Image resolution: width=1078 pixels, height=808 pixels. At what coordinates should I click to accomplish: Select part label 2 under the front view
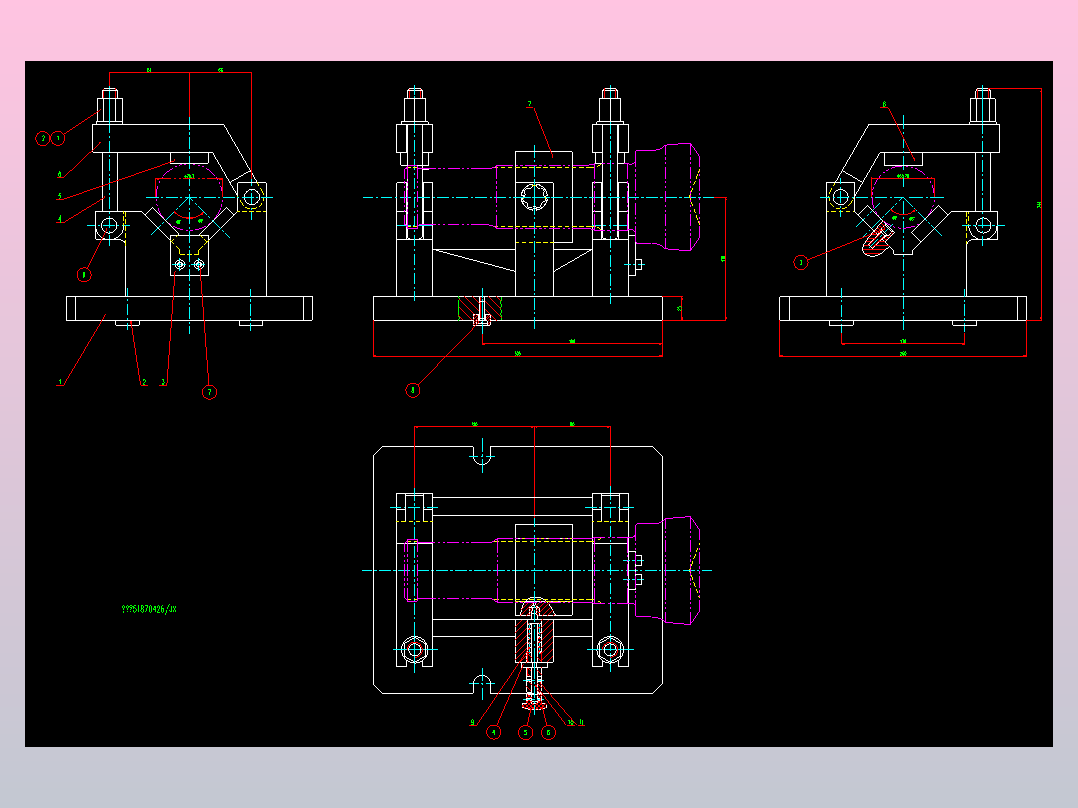coord(144,382)
